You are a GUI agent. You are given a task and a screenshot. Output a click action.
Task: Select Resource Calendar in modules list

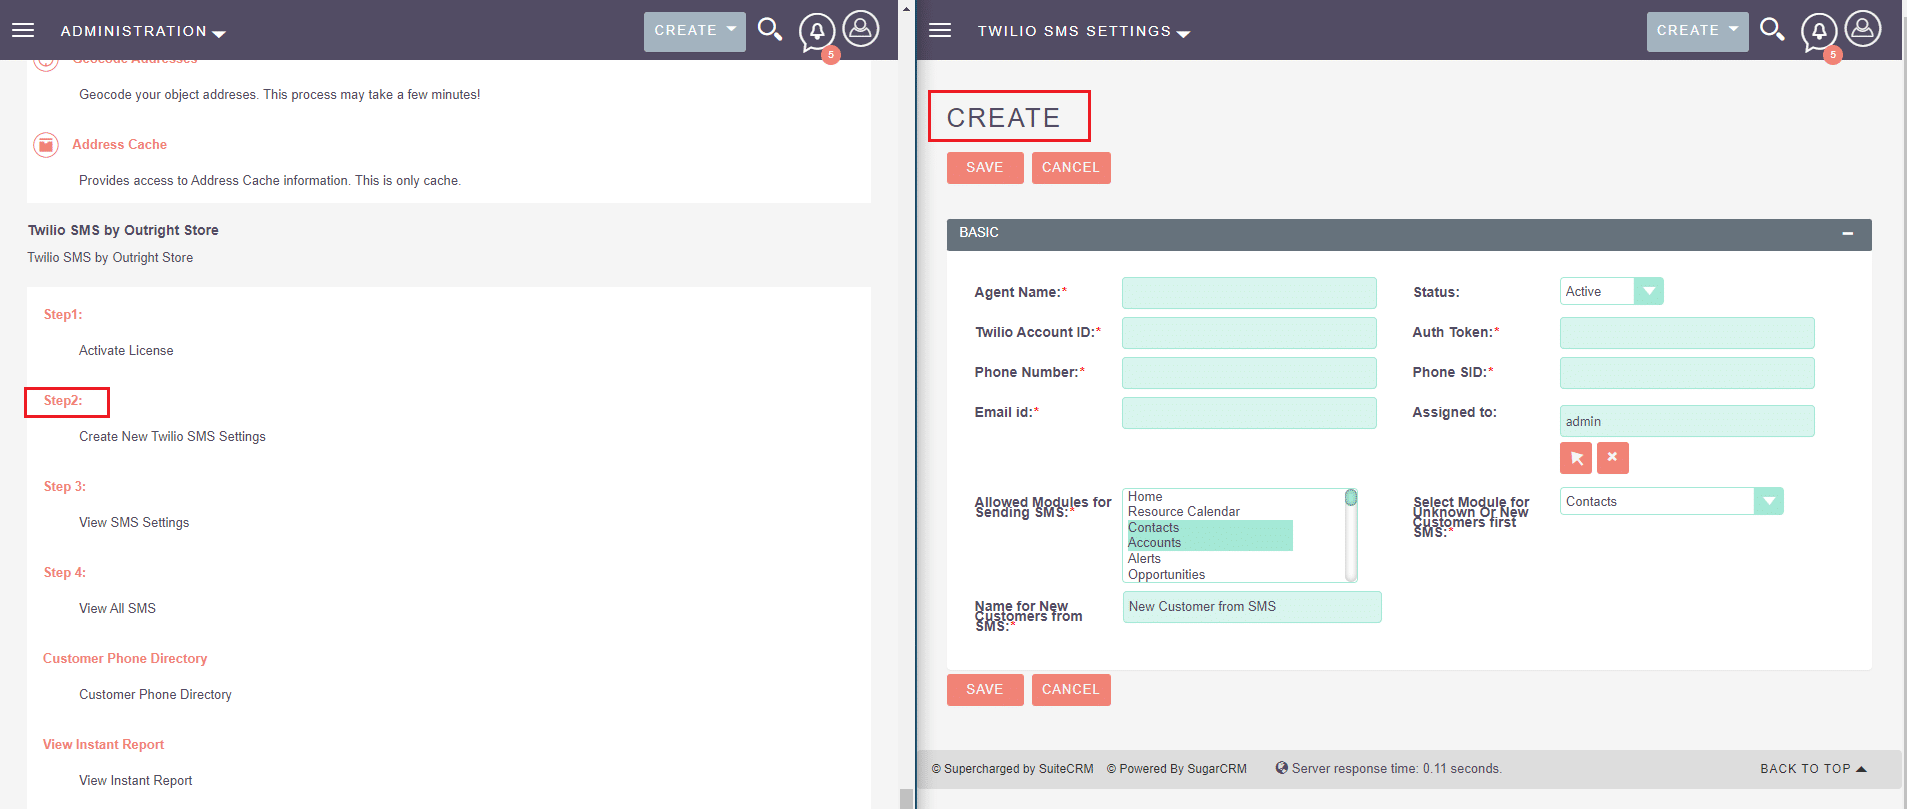pos(1184,512)
